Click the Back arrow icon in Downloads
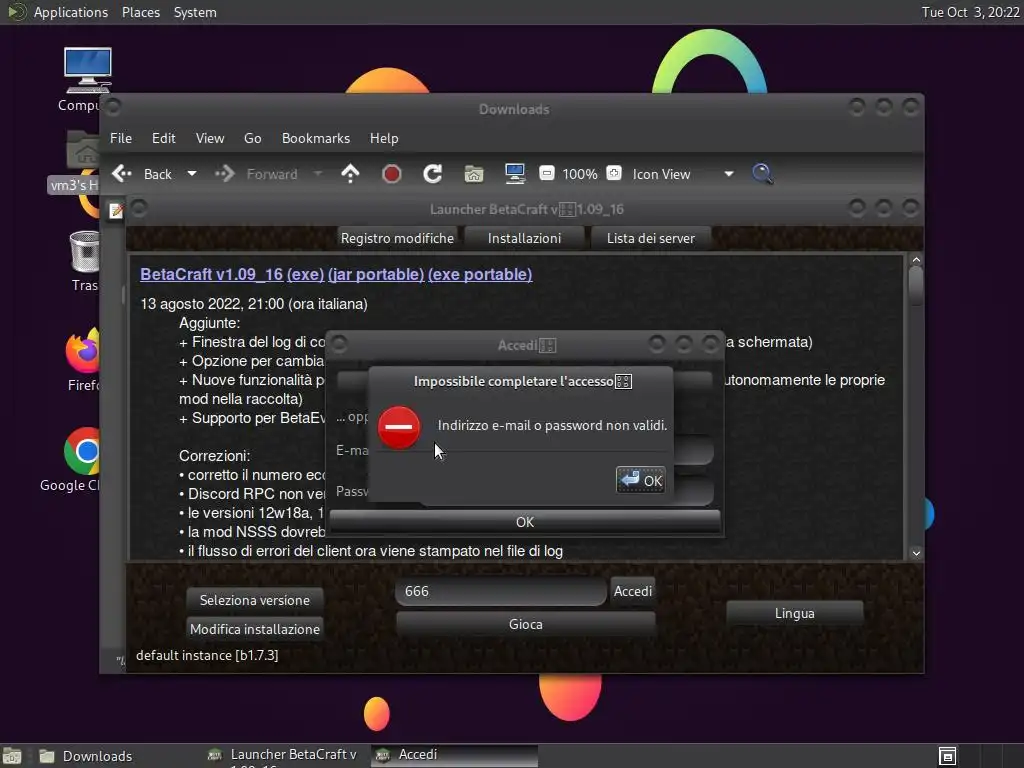This screenshot has height=768, width=1024. coord(121,174)
